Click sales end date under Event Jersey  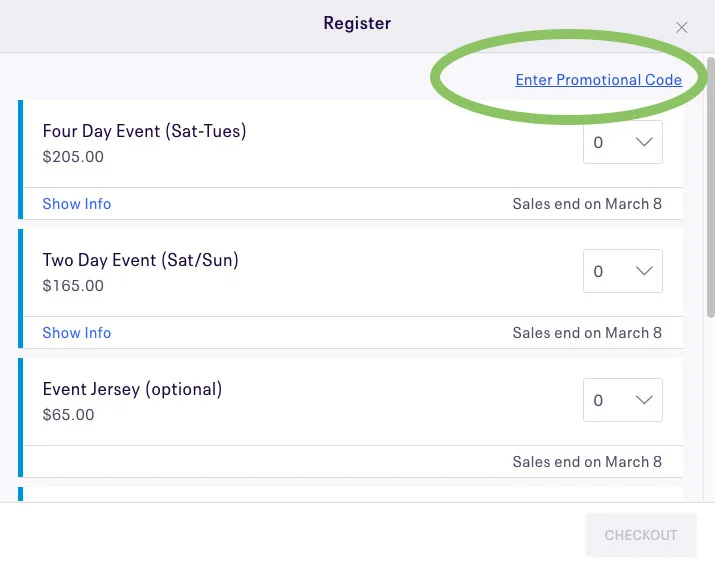(x=587, y=462)
